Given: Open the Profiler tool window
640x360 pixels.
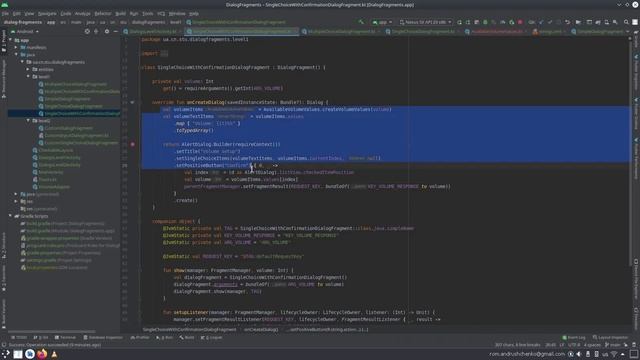Looking at the screenshot, I should pyautogui.click(x=140, y=338).
